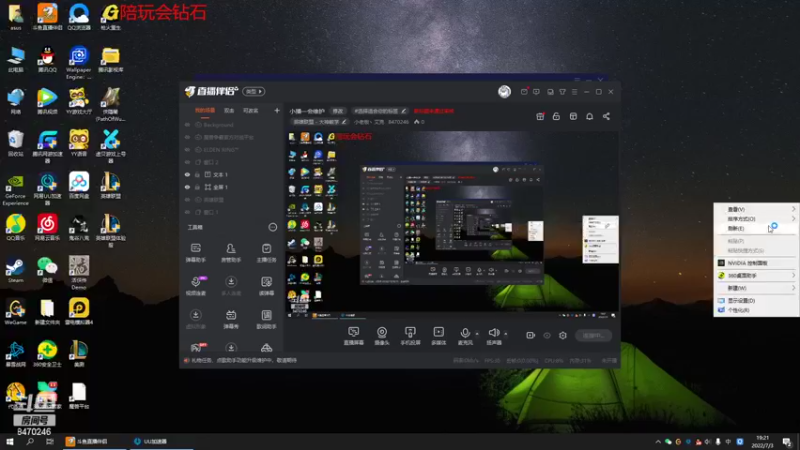Toggle visibility of 窗口 2 source
The height and width of the screenshot is (450, 800).
(x=187, y=162)
